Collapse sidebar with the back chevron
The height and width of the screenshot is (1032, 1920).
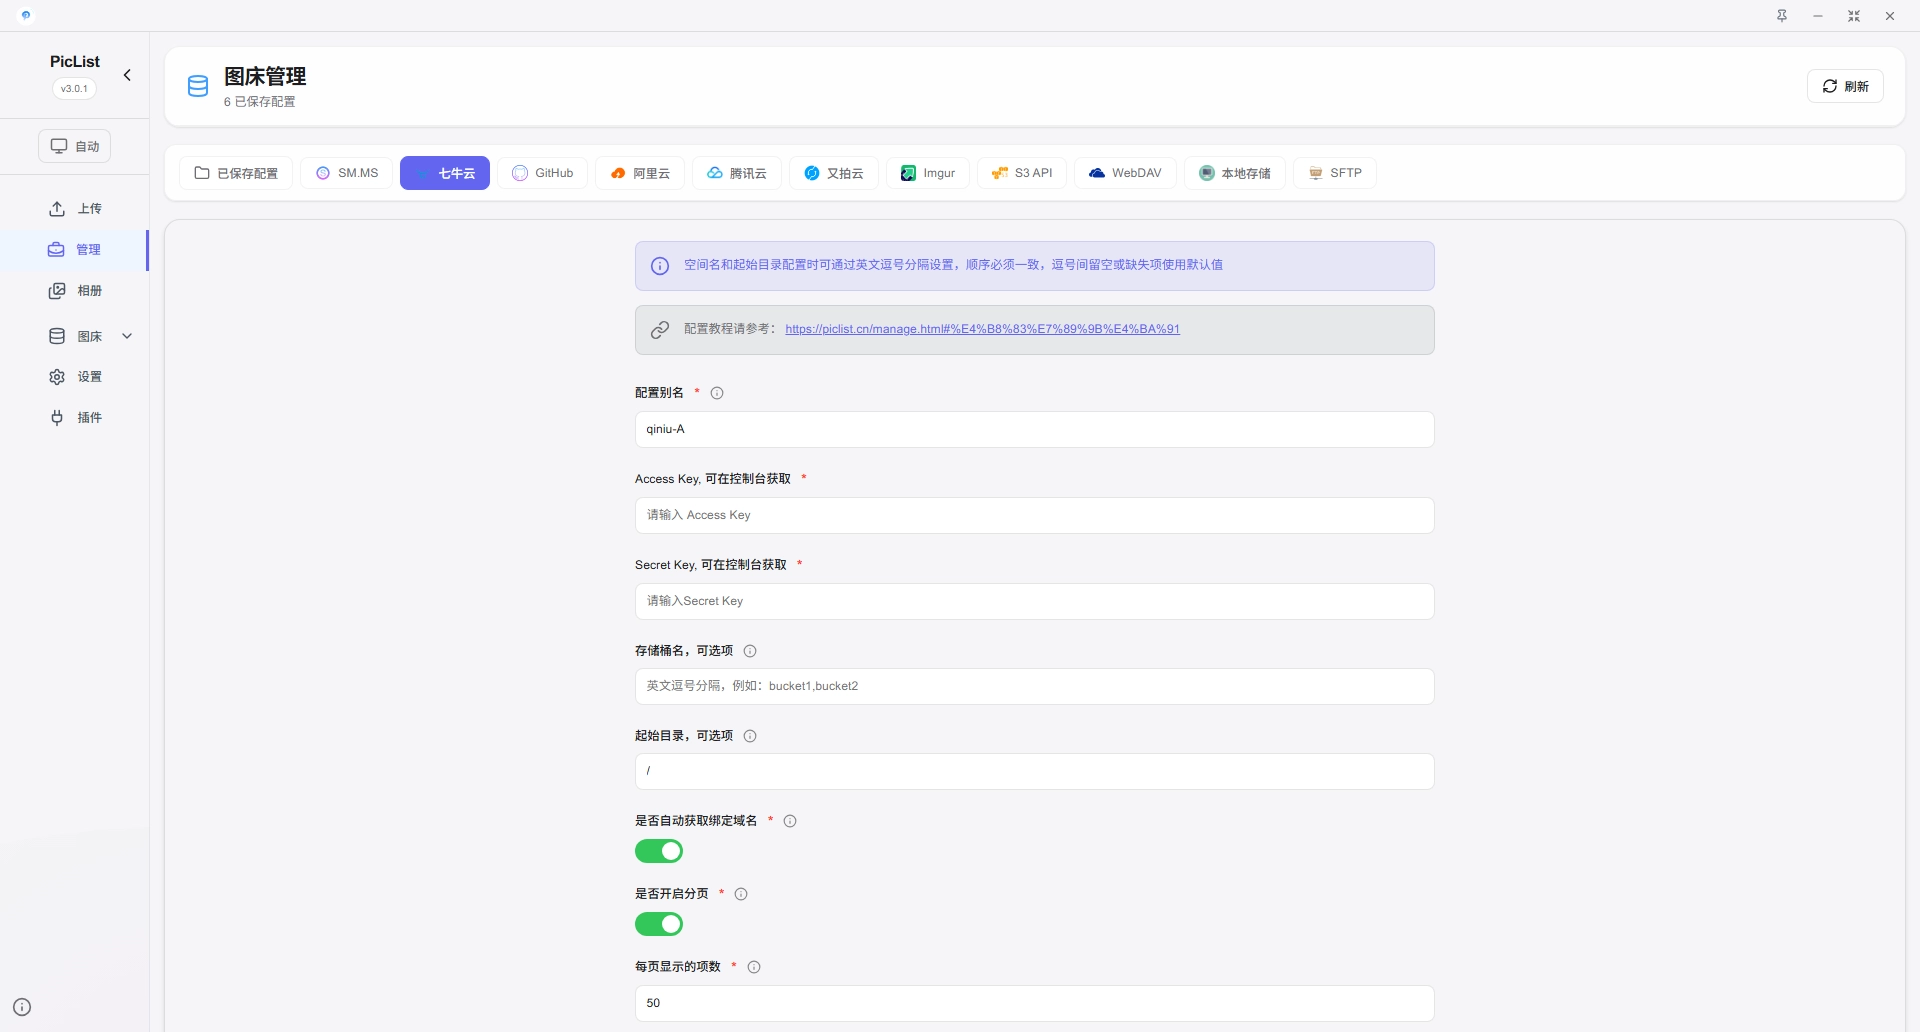[127, 75]
